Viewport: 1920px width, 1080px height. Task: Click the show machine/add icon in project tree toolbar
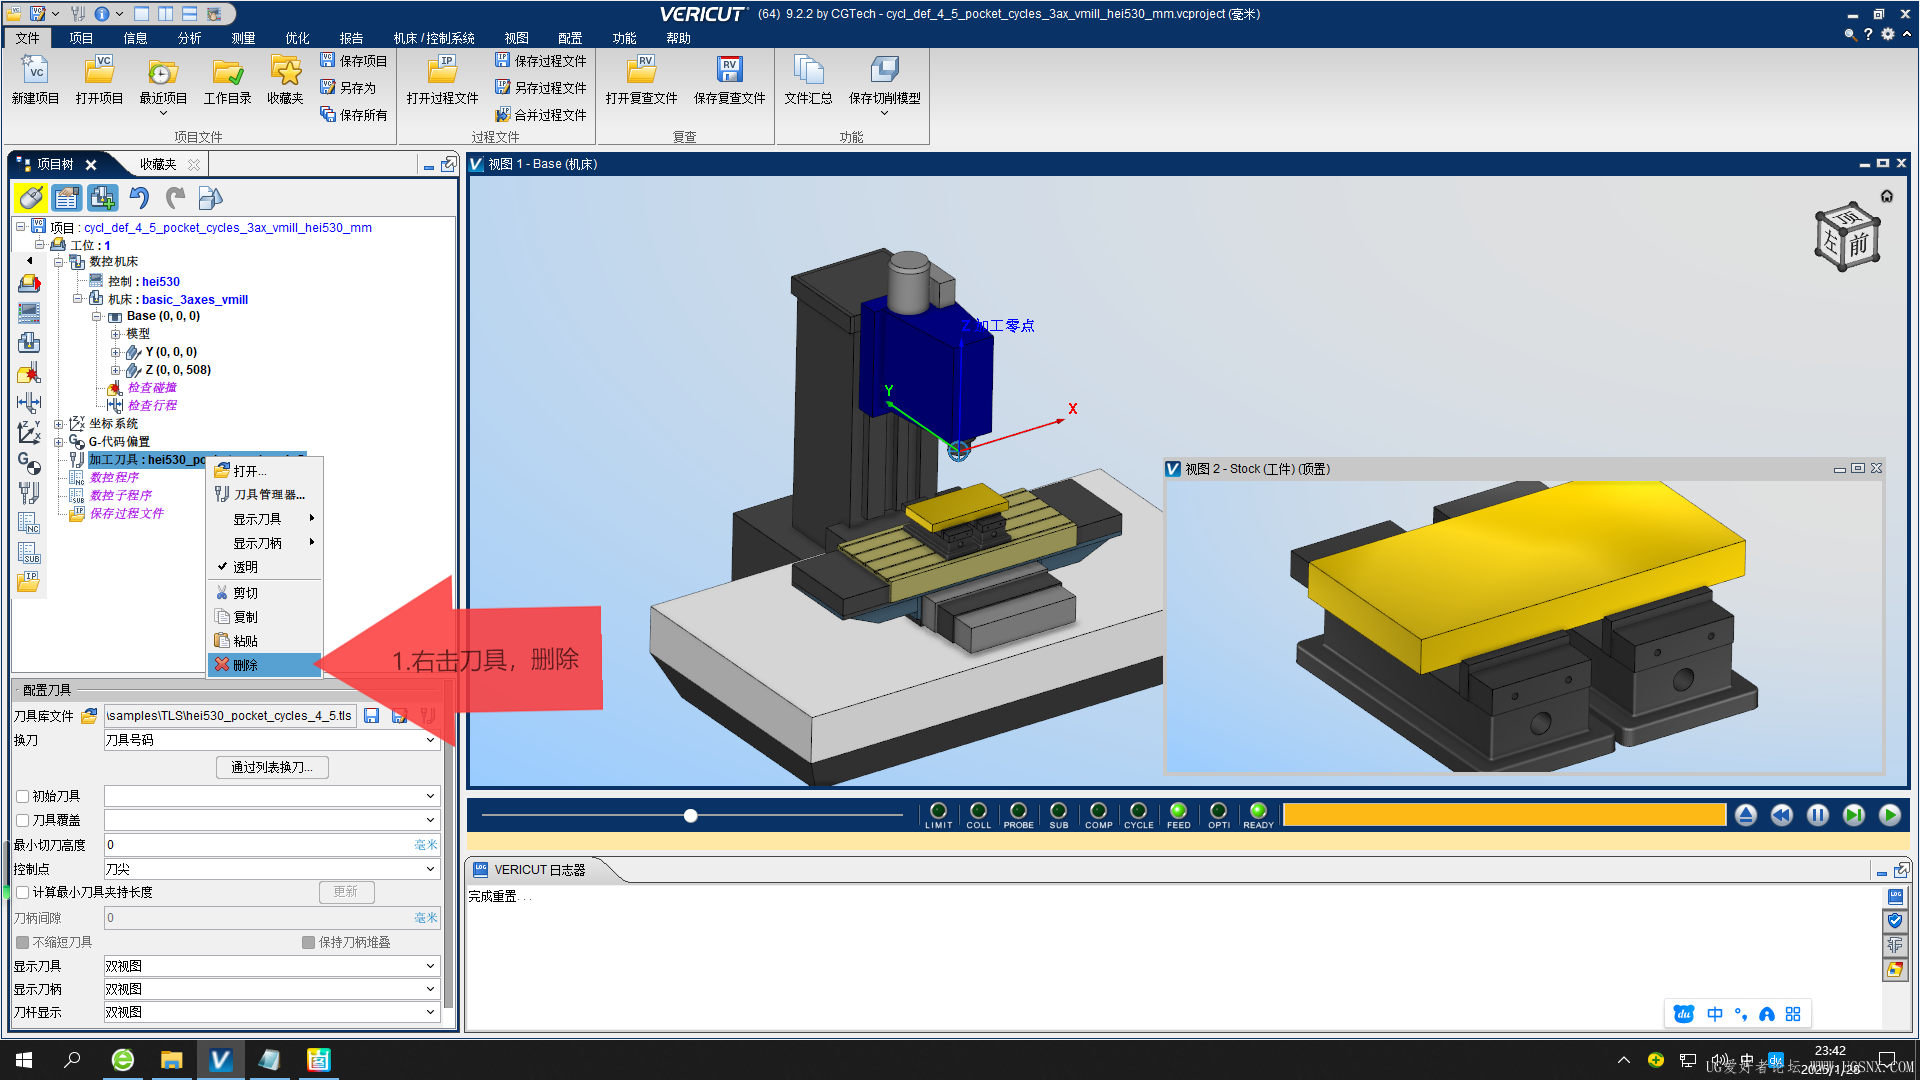(102, 198)
